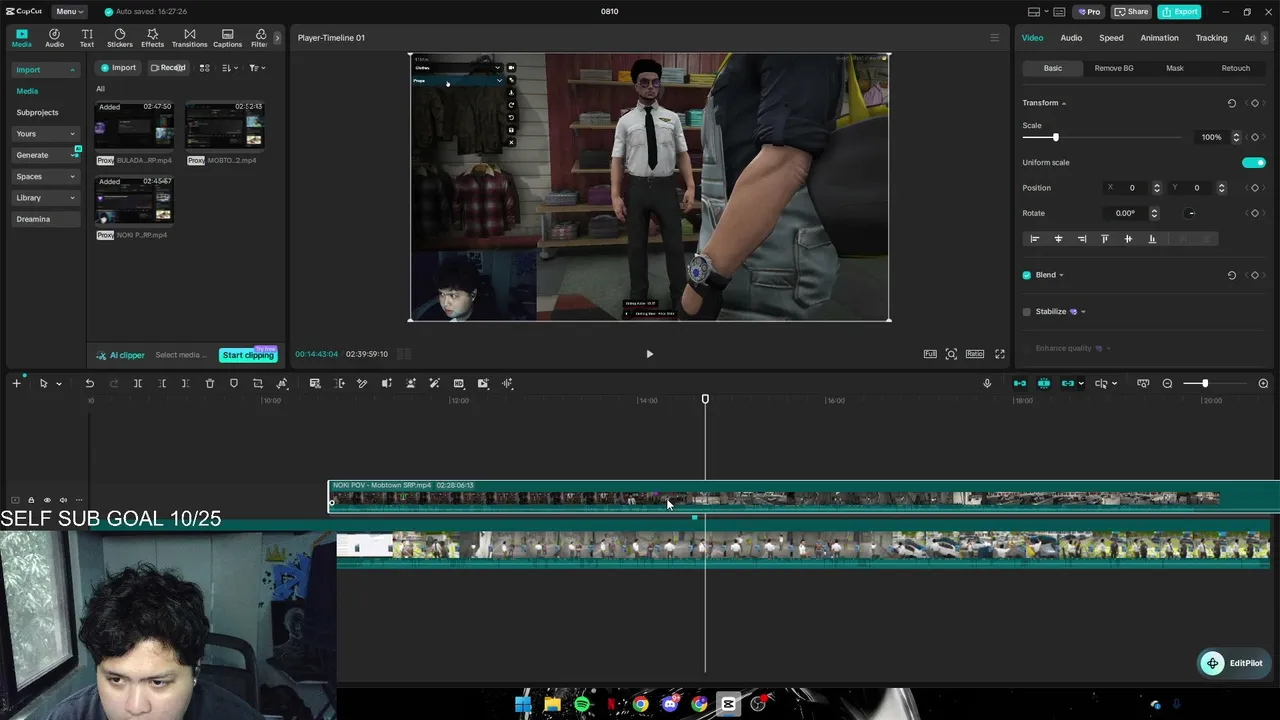Toggle track visibility eye icon
Image resolution: width=1280 pixels, height=720 pixels.
coord(47,500)
